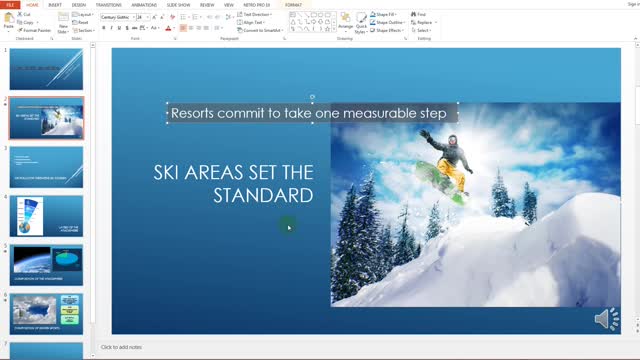Image resolution: width=640 pixels, height=360 pixels.
Task: Select slide 4 thumbnail with atmosphere layers
Action: point(46,216)
